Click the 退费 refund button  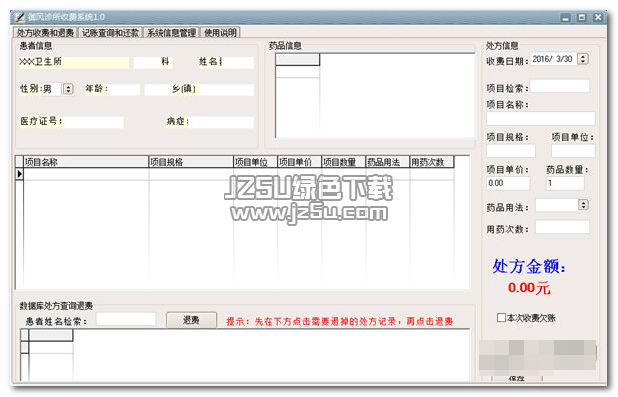tap(191, 320)
